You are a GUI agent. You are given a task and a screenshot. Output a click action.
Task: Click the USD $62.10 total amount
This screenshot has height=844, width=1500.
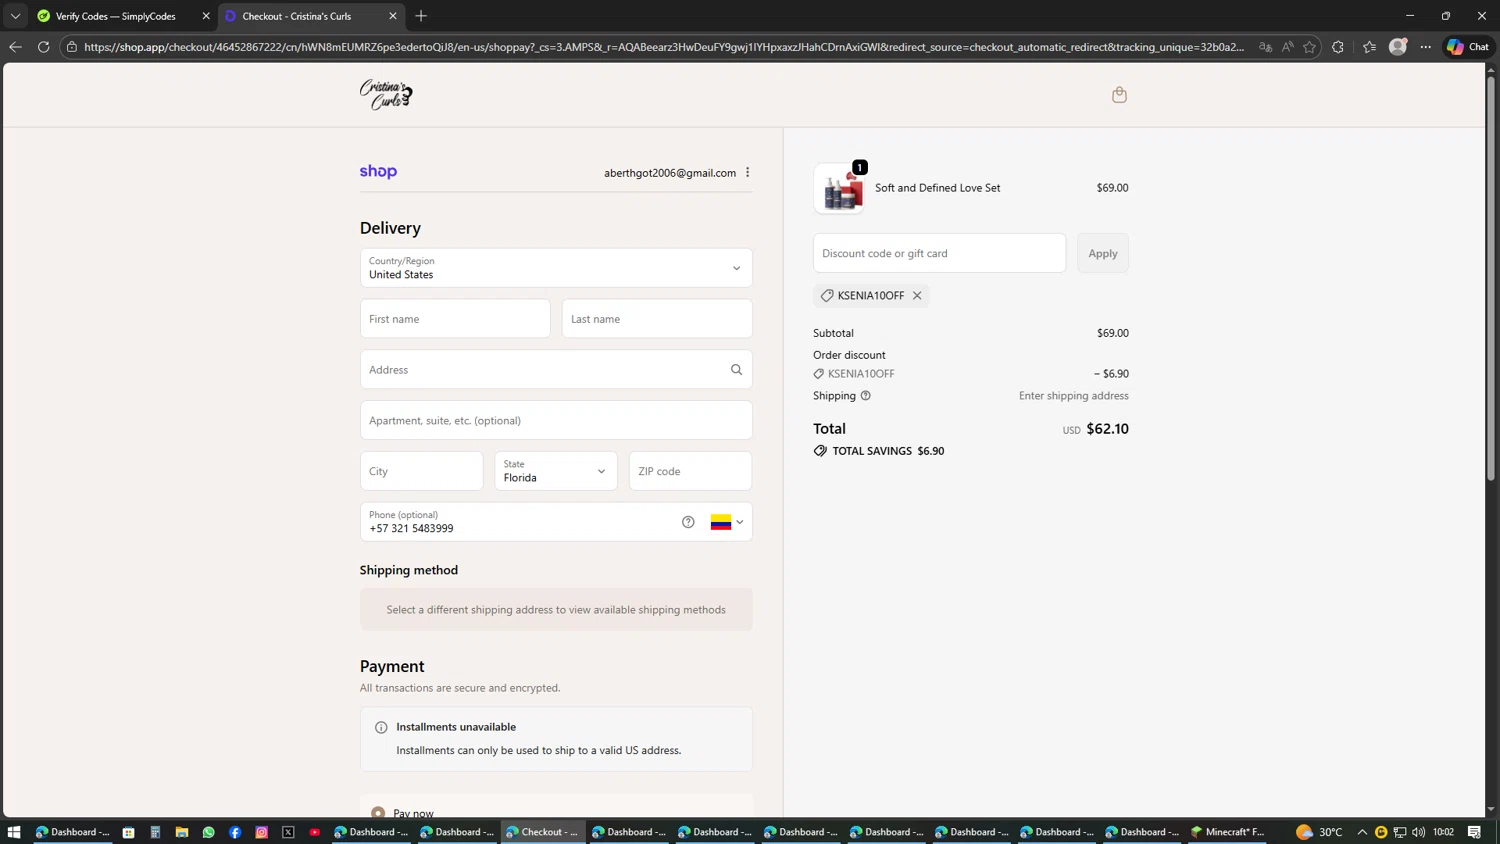(1095, 429)
